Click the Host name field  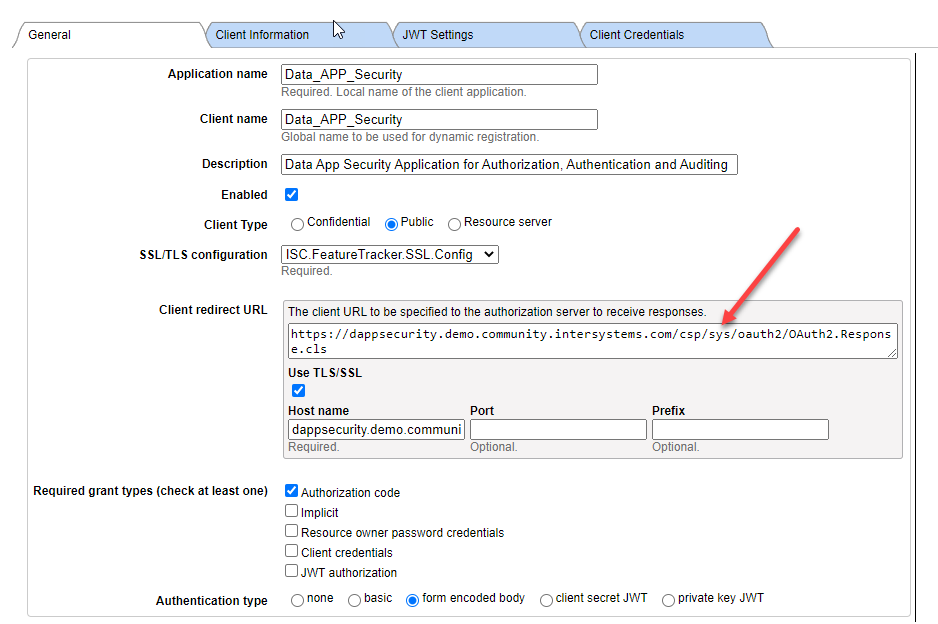(376, 429)
